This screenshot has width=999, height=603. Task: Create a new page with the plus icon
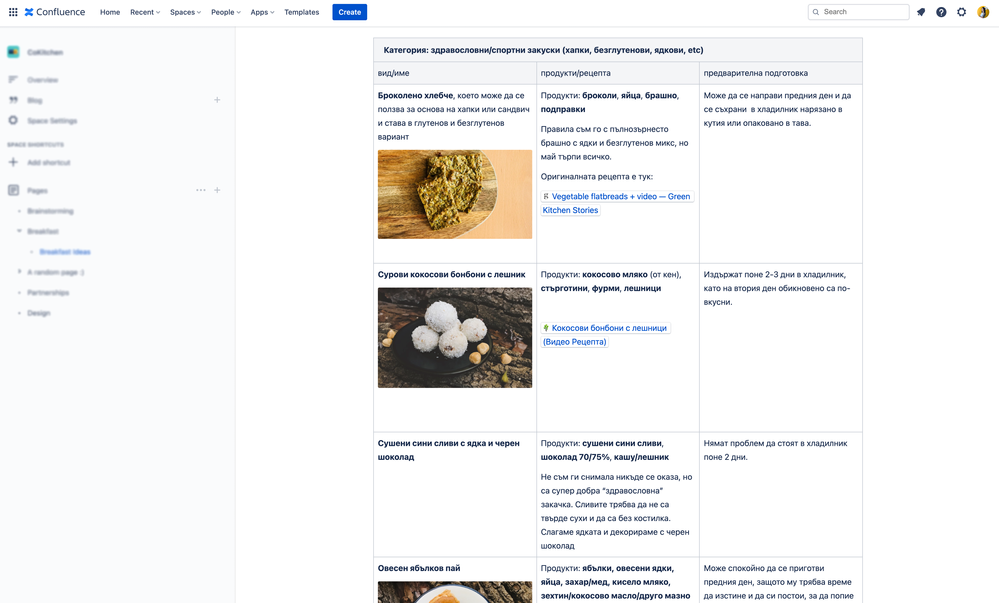tap(217, 189)
